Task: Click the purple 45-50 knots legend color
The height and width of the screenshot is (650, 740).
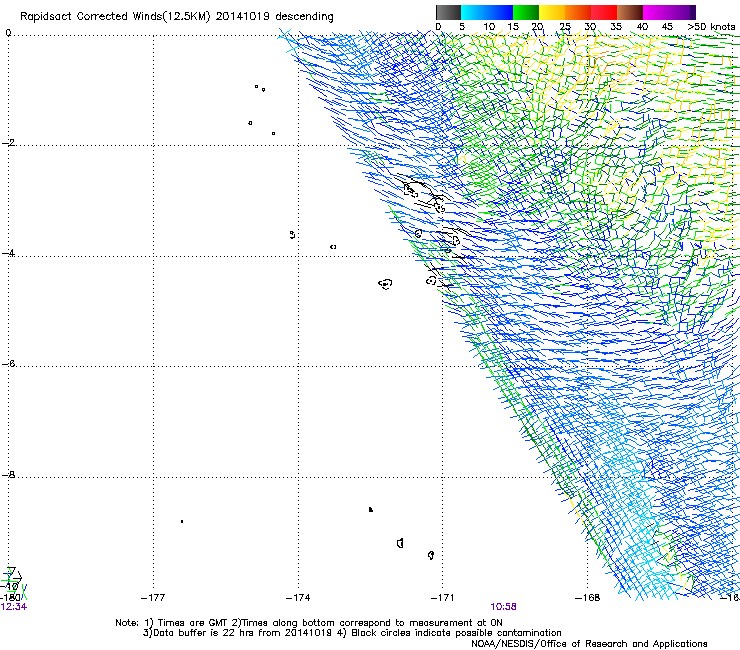Action: tap(682, 12)
